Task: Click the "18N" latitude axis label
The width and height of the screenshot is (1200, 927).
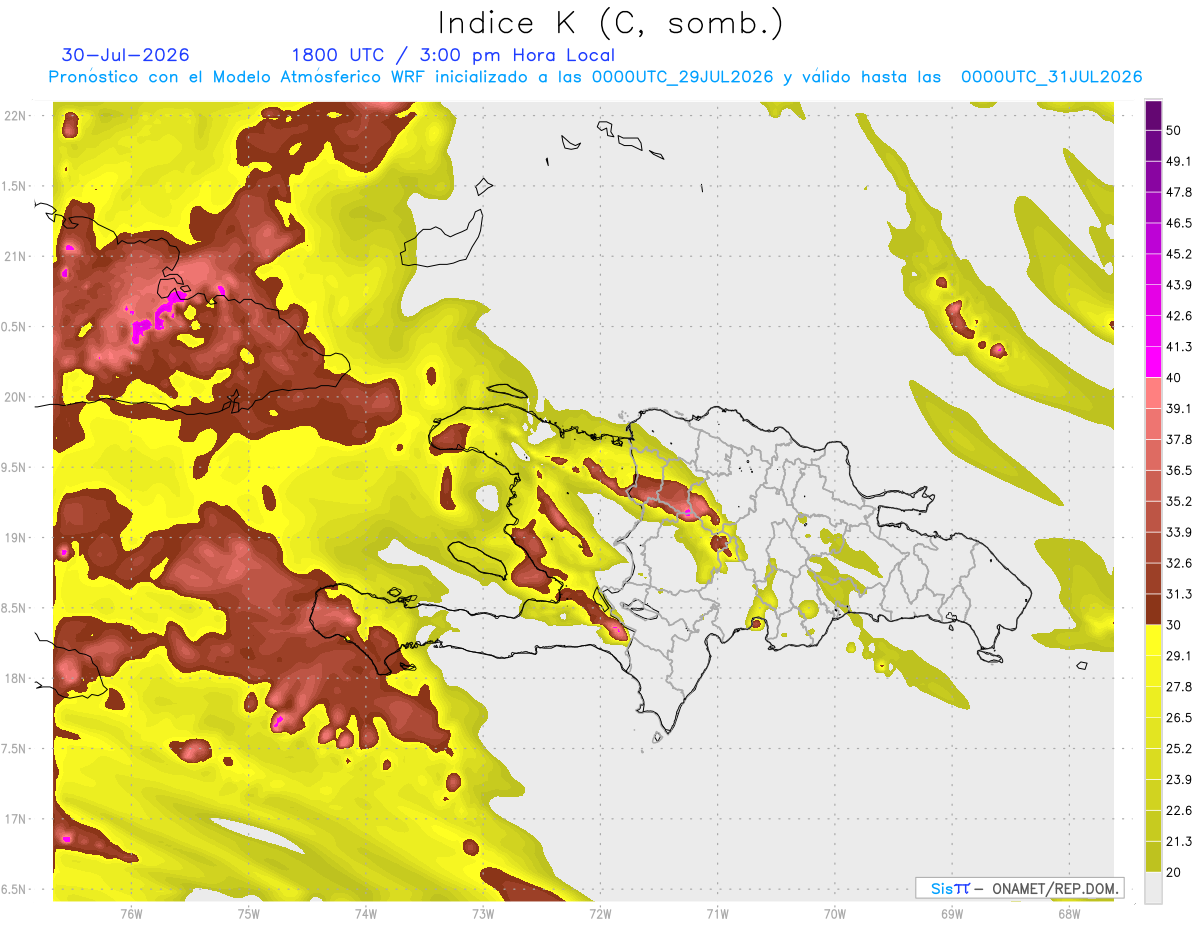Action: click(16, 679)
